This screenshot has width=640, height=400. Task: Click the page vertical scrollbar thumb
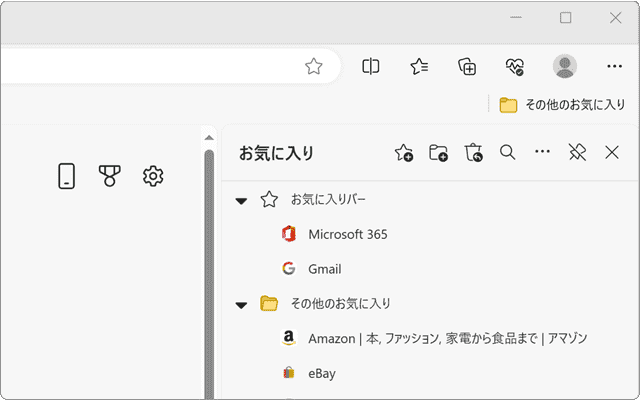(209, 274)
